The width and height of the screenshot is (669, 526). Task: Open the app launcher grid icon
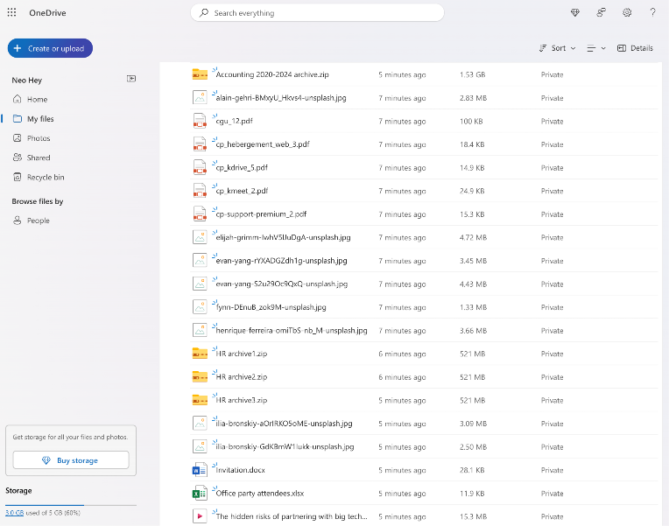[12, 12]
